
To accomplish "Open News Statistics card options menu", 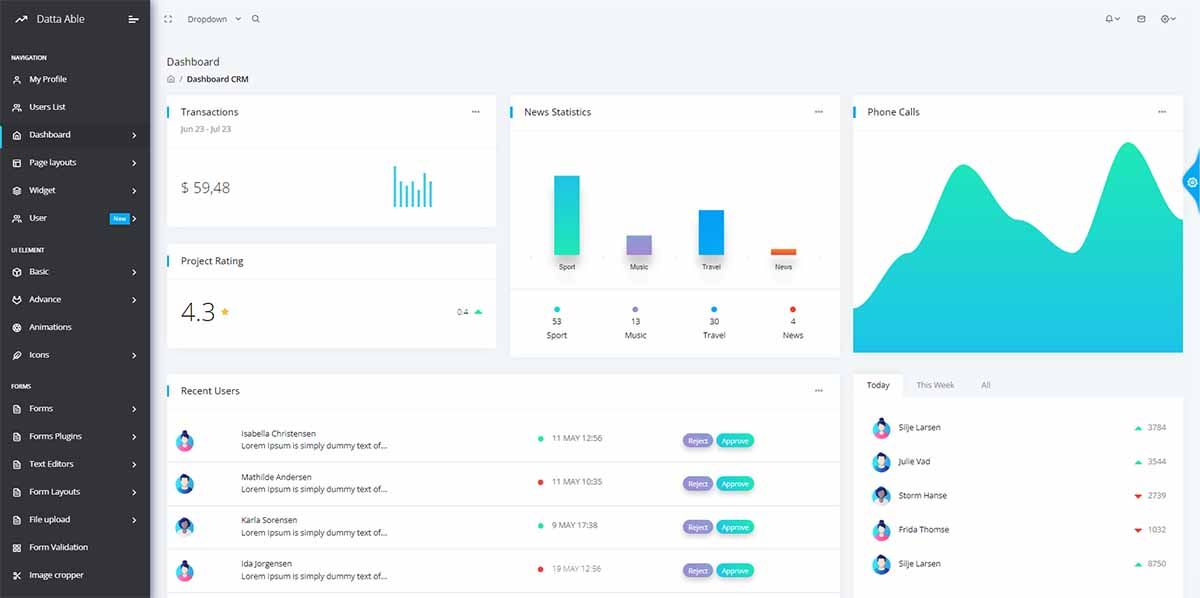I will (x=819, y=112).
